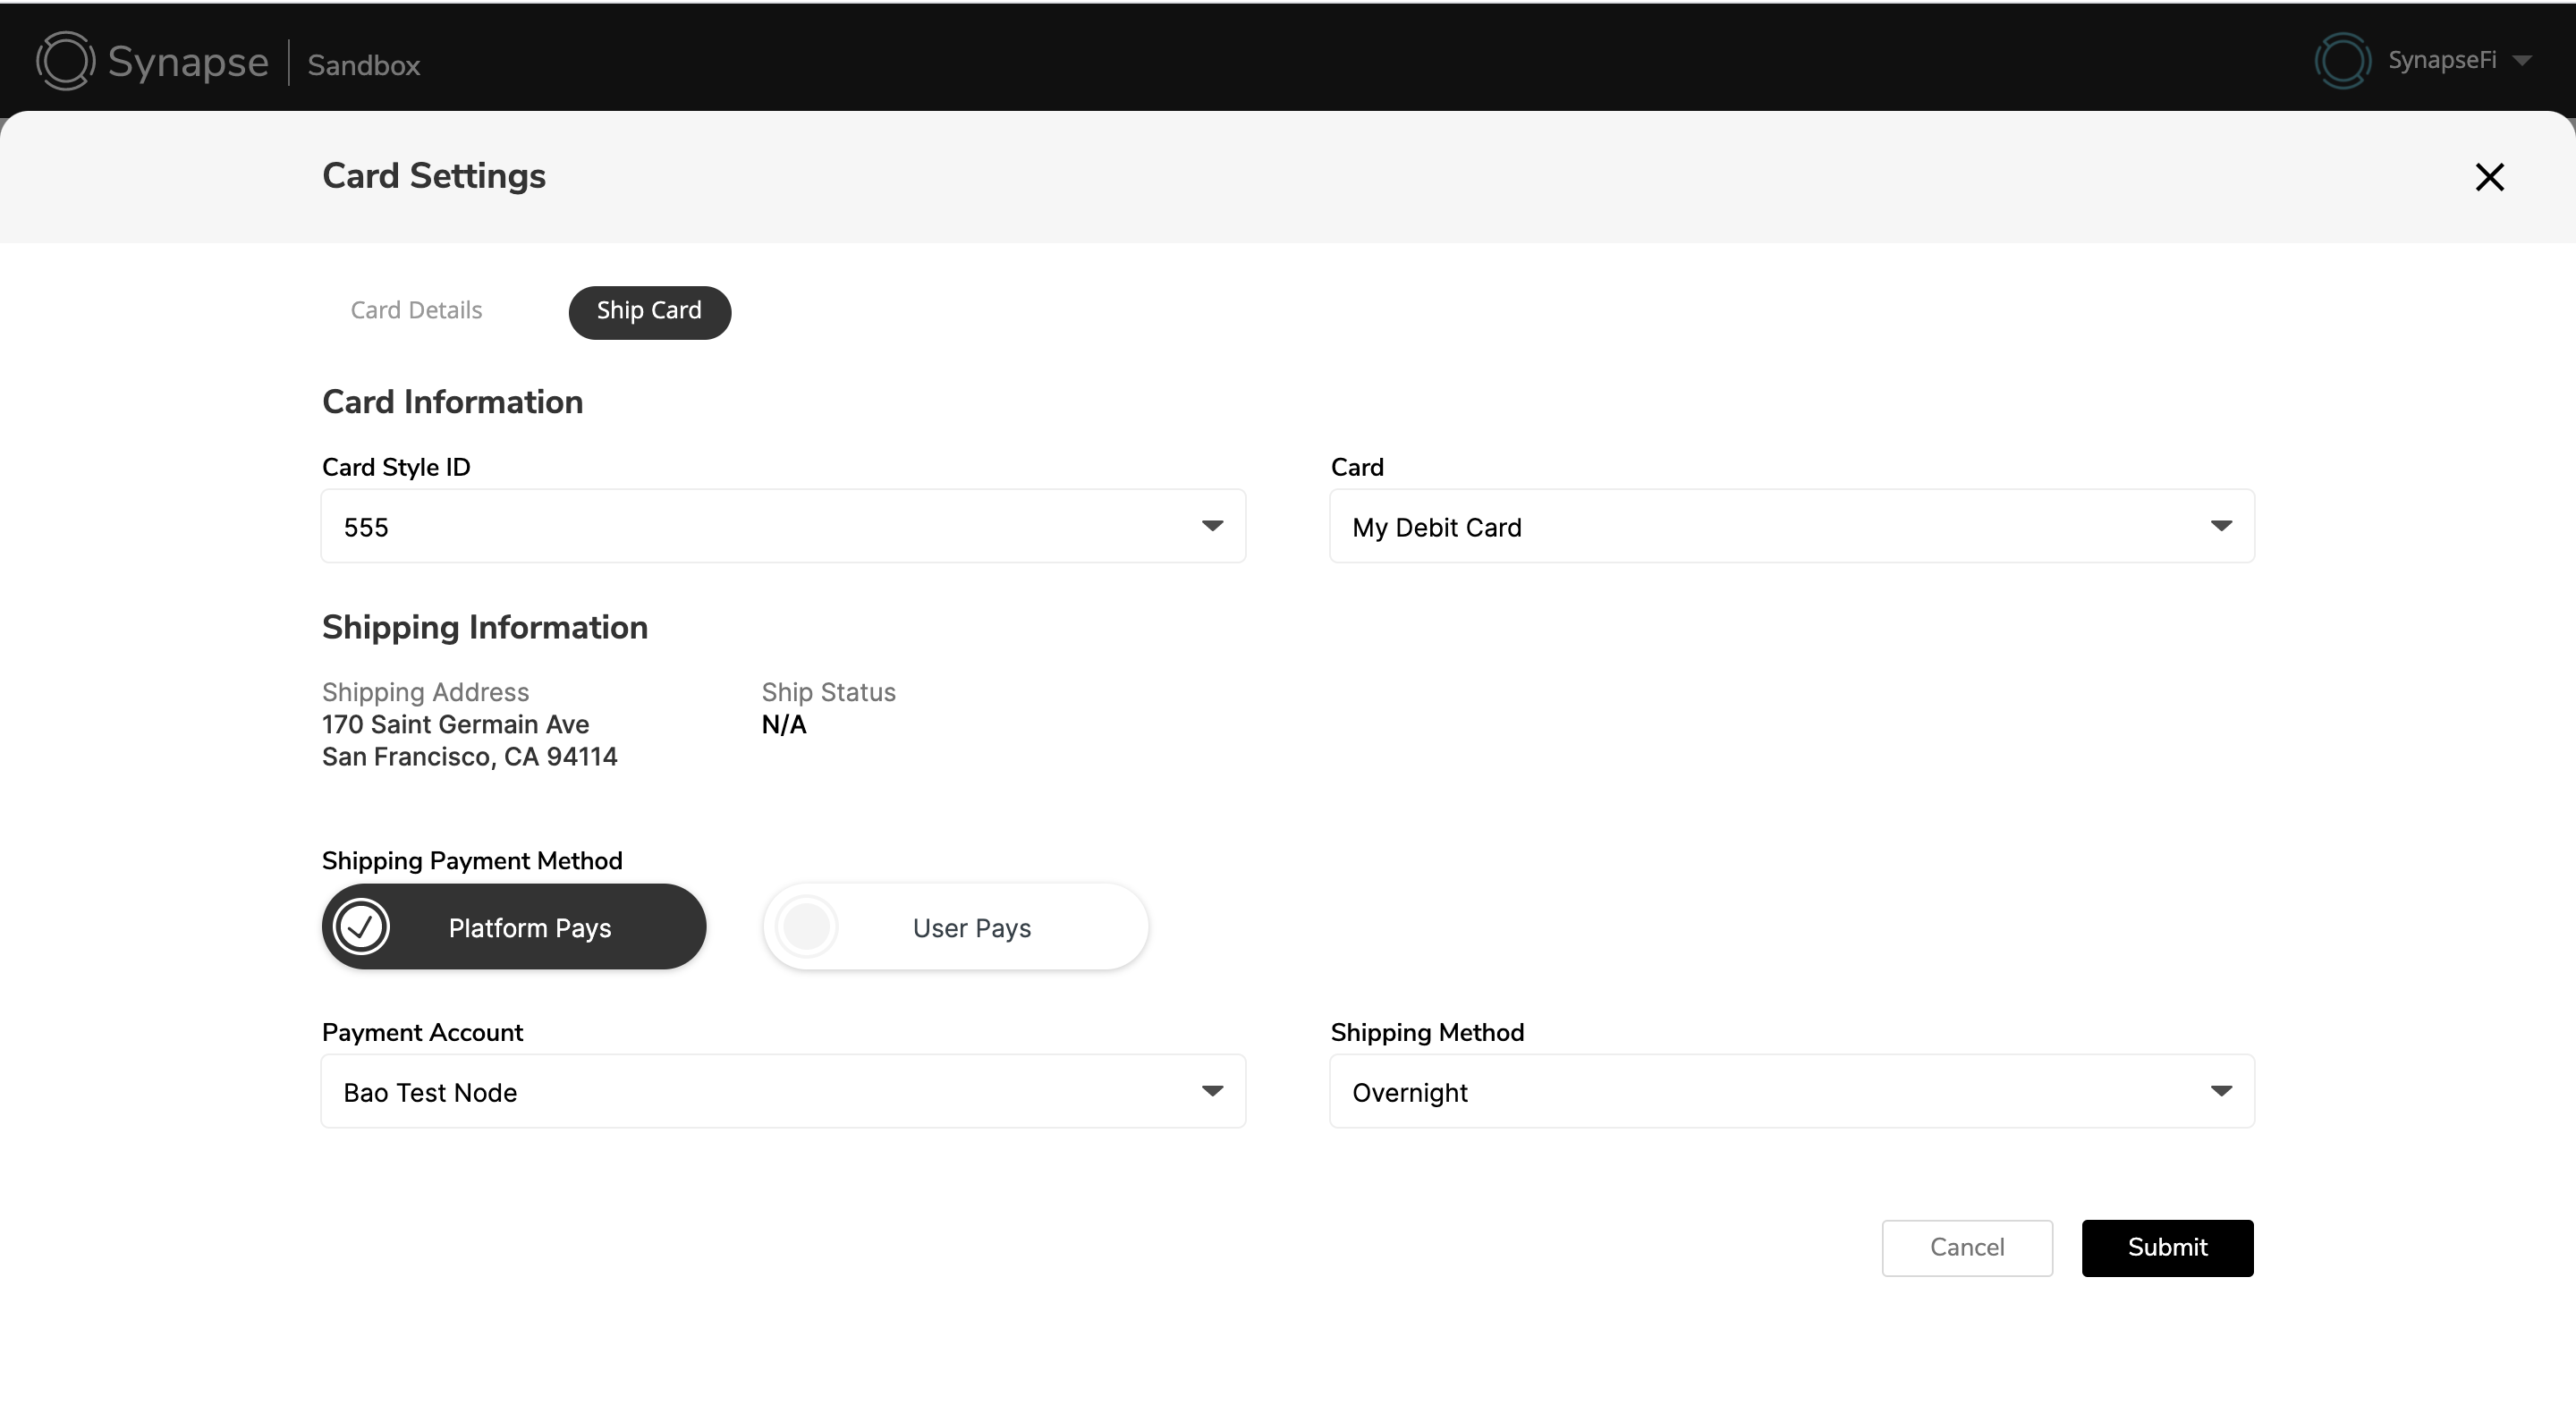Click the Sandbox label in header
The height and width of the screenshot is (1413, 2576).
coord(364,66)
